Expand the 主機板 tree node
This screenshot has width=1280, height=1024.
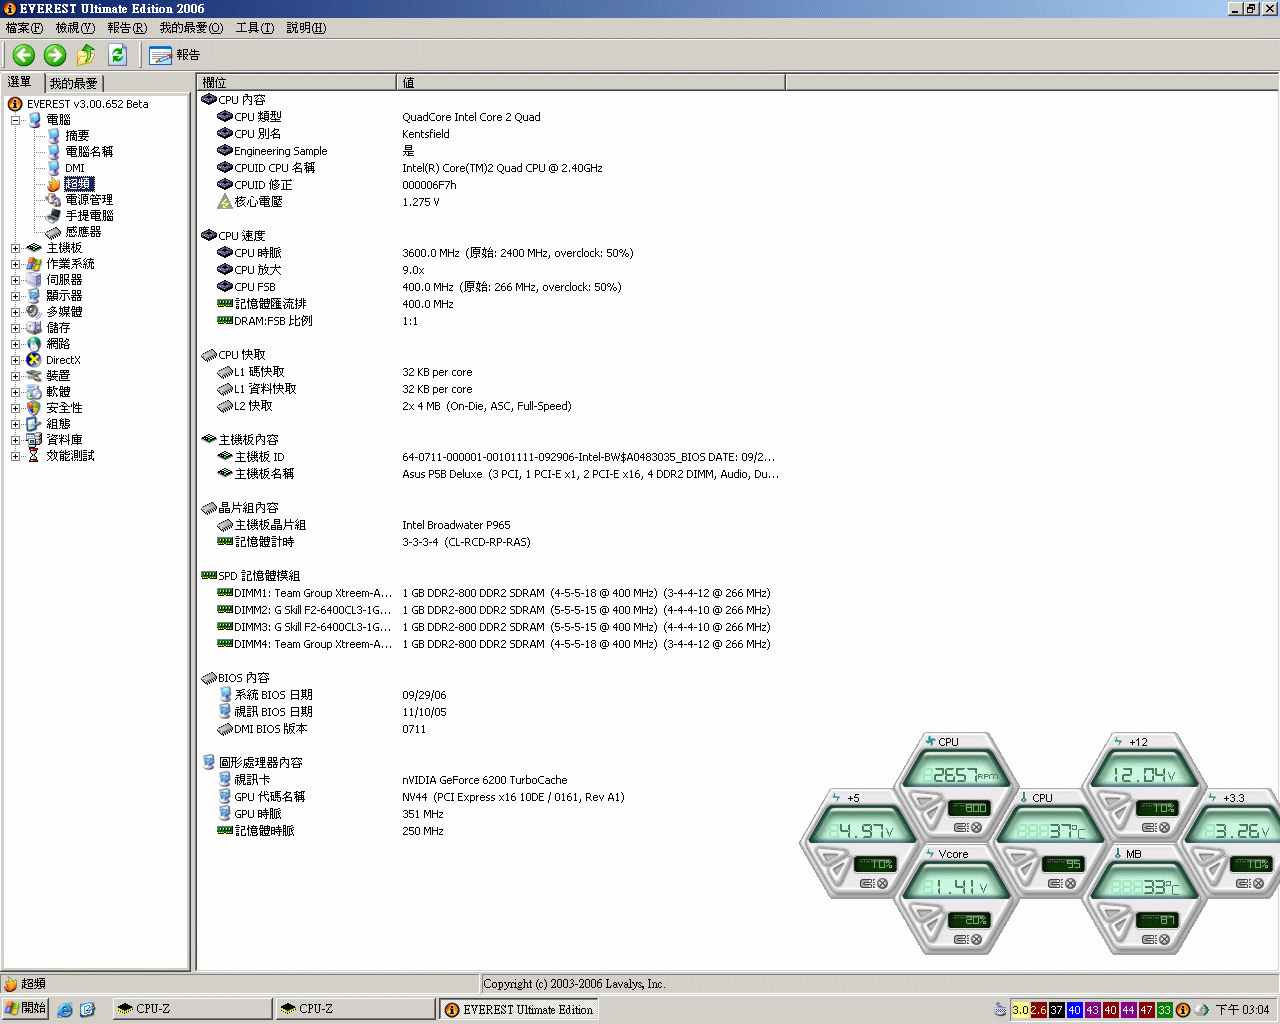point(16,248)
